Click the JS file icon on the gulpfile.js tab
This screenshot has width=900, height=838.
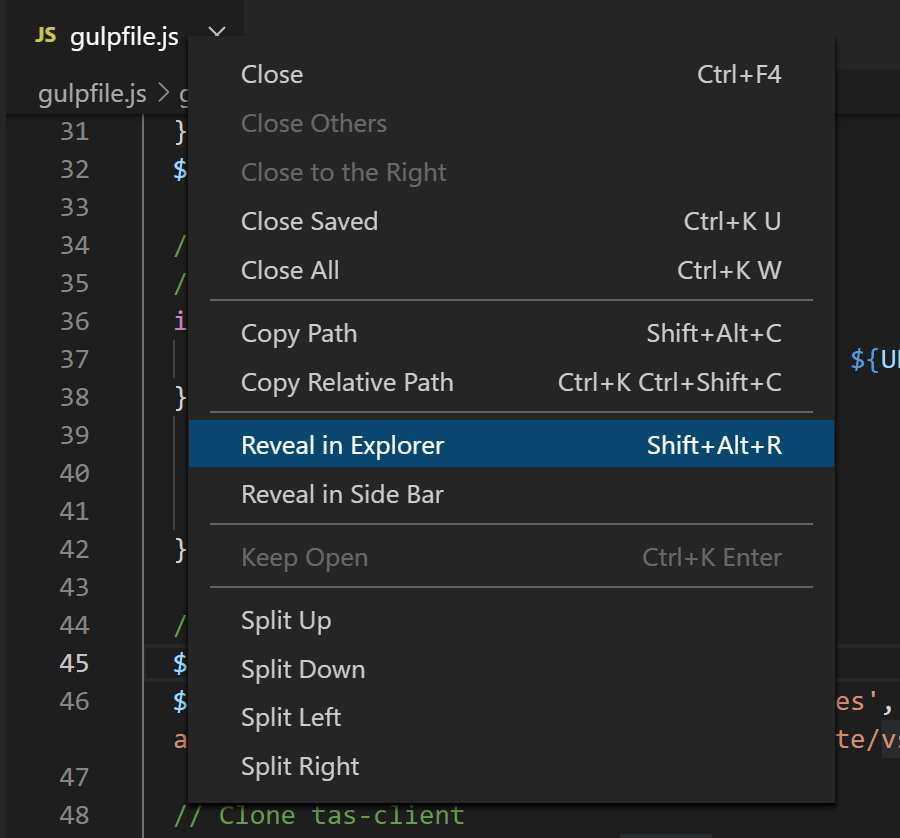click(45, 36)
